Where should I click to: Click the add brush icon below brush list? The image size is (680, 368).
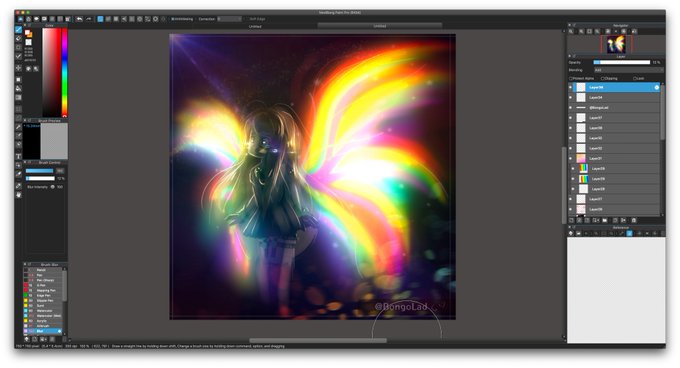pos(35,339)
